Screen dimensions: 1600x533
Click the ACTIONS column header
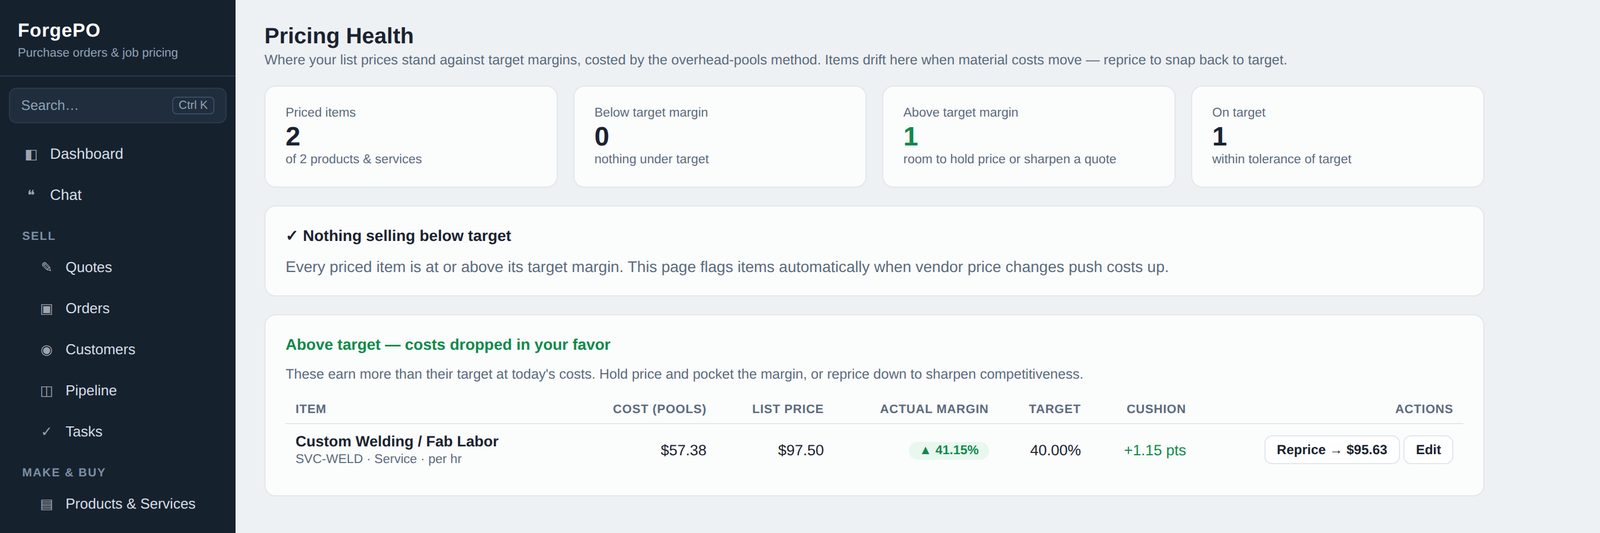click(1424, 409)
